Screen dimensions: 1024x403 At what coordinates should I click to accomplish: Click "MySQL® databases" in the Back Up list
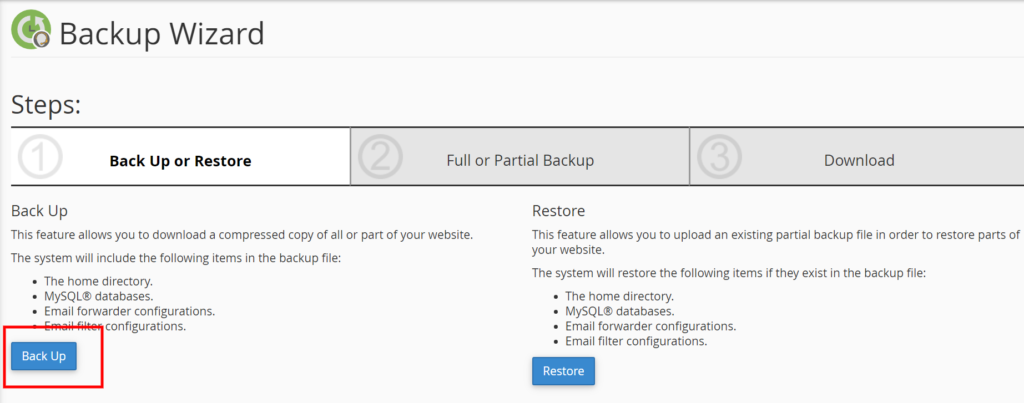pos(100,296)
